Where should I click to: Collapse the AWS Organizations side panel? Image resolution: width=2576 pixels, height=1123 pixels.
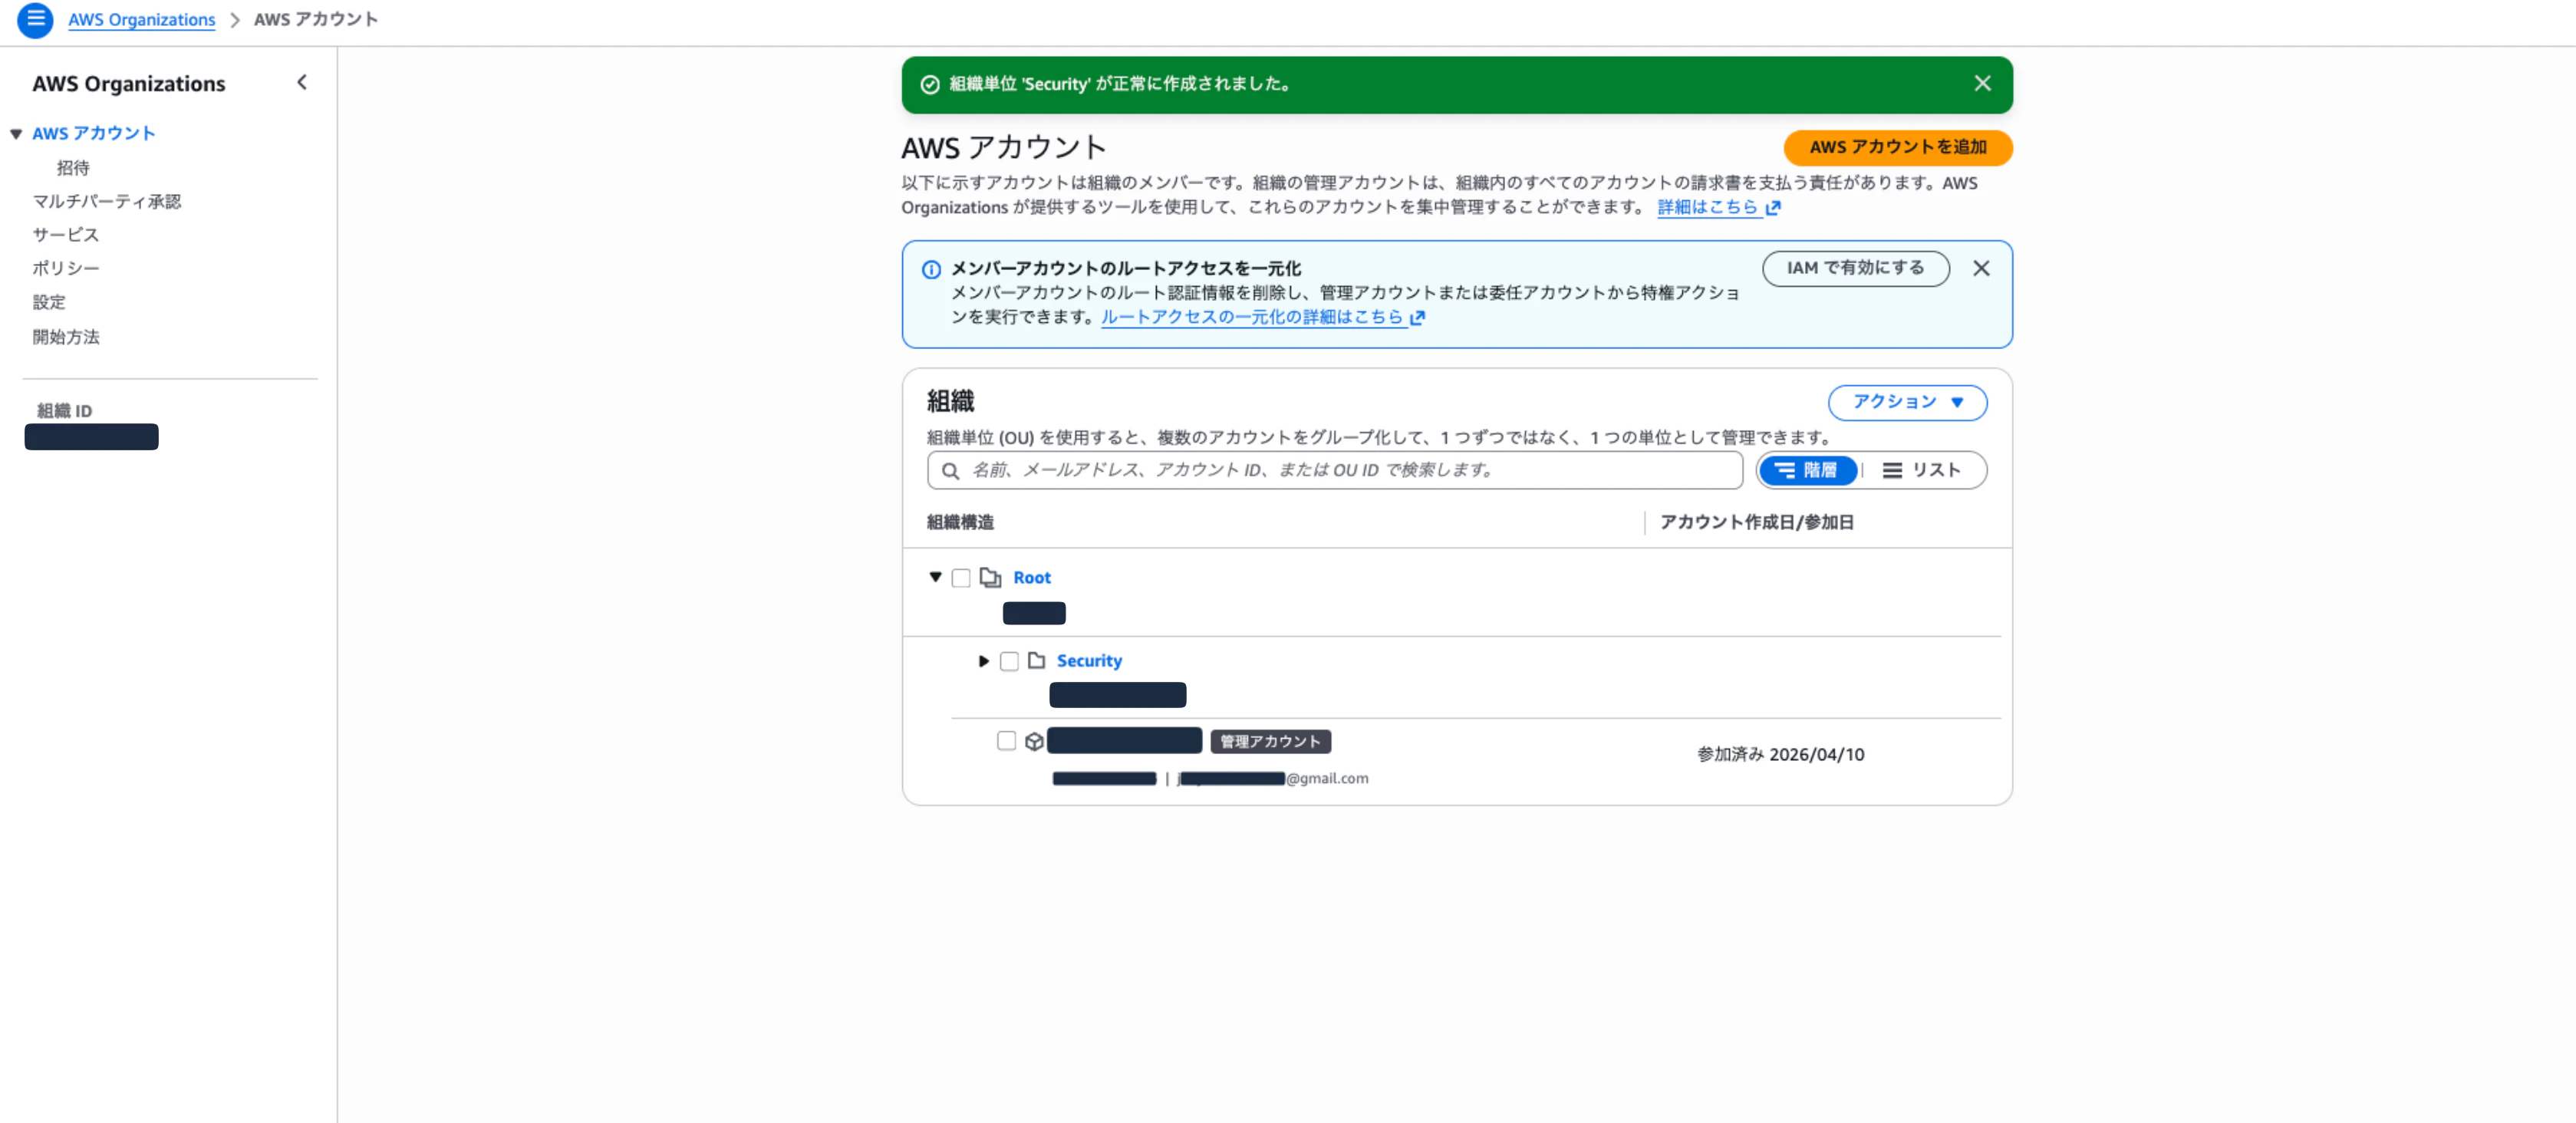point(301,82)
